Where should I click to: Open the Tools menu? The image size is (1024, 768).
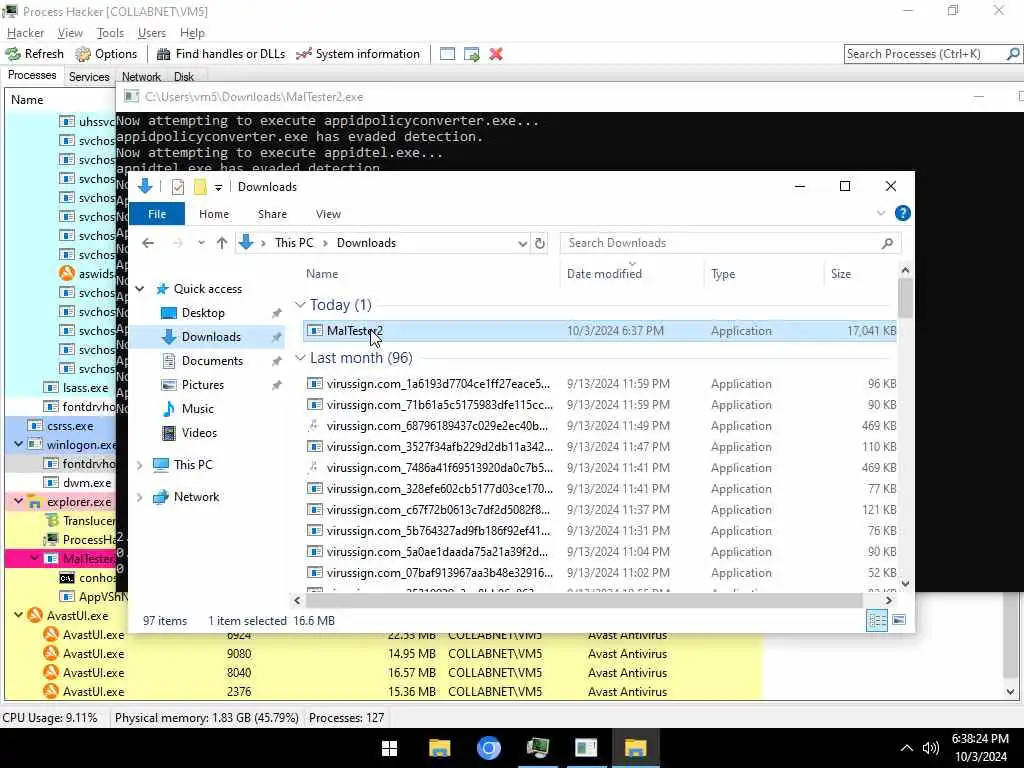click(x=110, y=33)
